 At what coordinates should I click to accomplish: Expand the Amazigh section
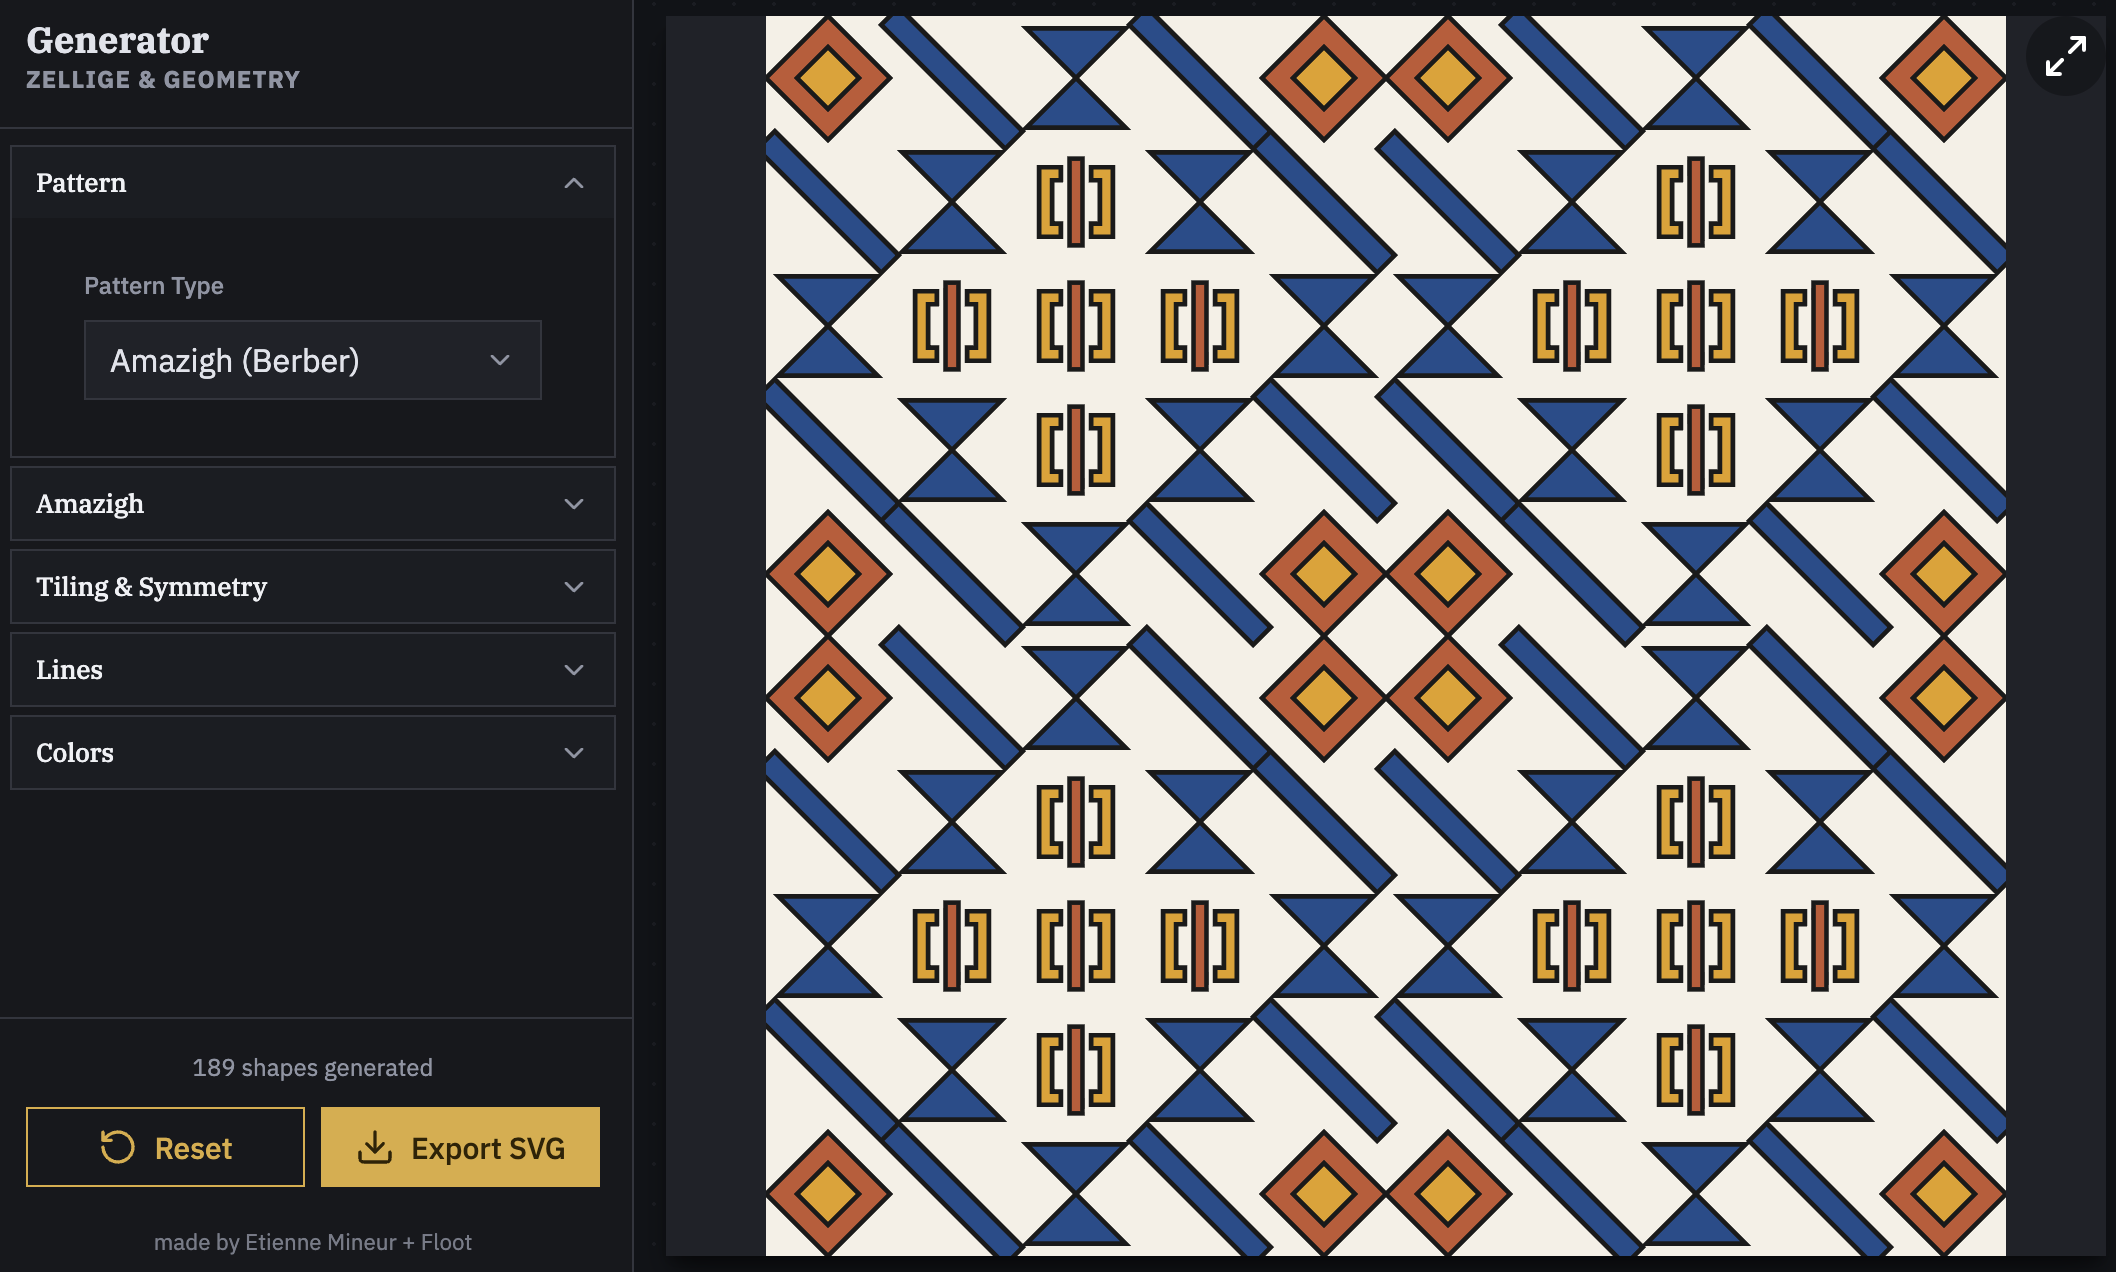pos(312,503)
